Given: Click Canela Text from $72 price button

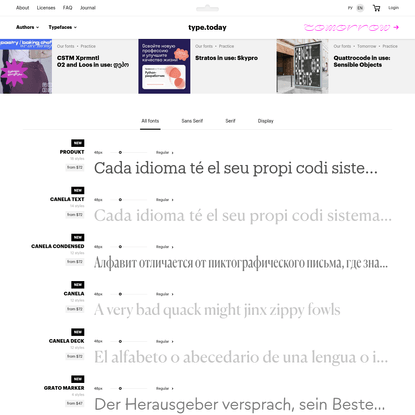Looking at the screenshot, I should tap(75, 215).
